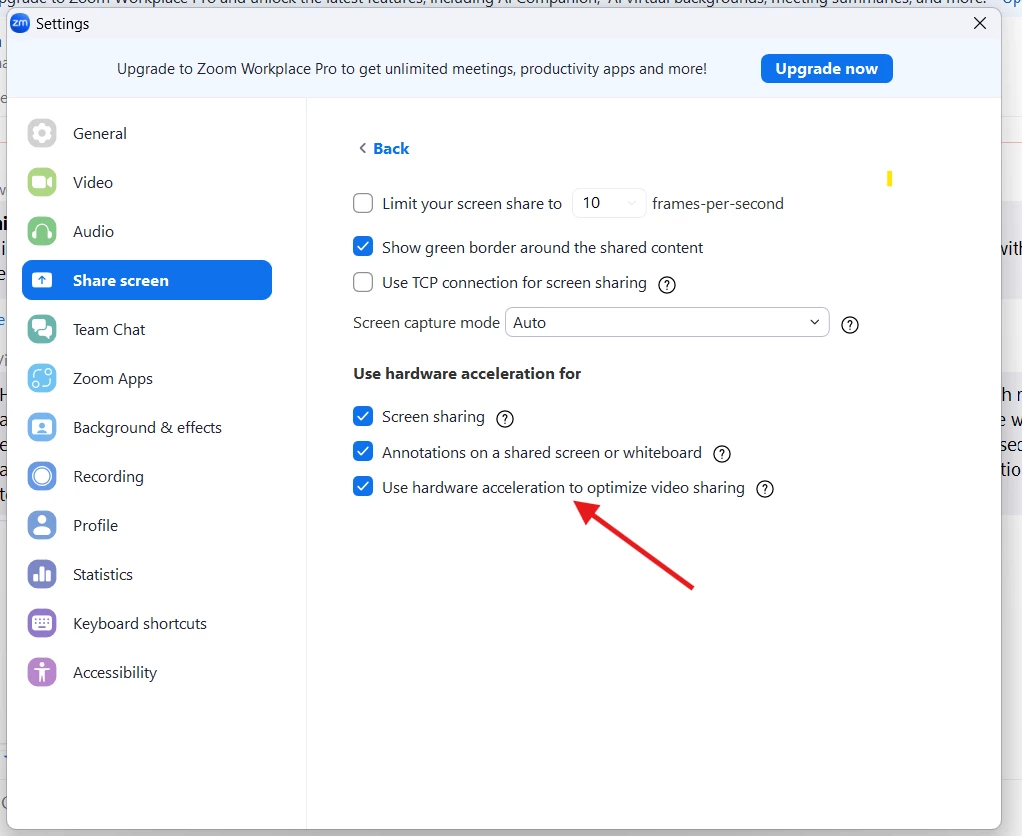Click the 'Screen capture mode' label
Screen dimensions: 1022x836
426,323
